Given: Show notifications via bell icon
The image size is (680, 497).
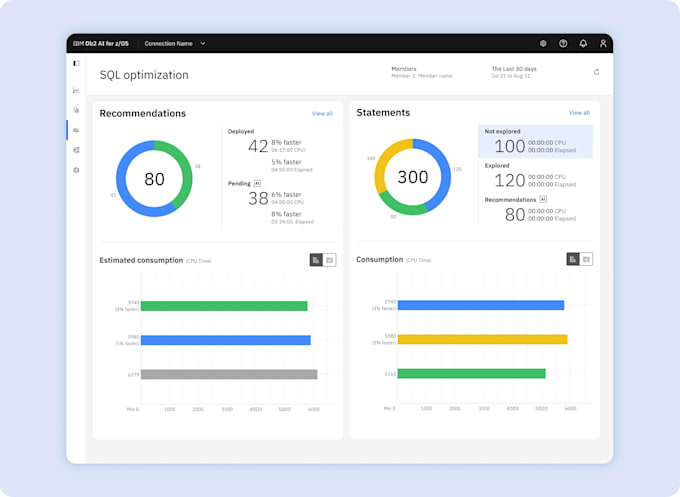Looking at the screenshot, I should point(583,43).
